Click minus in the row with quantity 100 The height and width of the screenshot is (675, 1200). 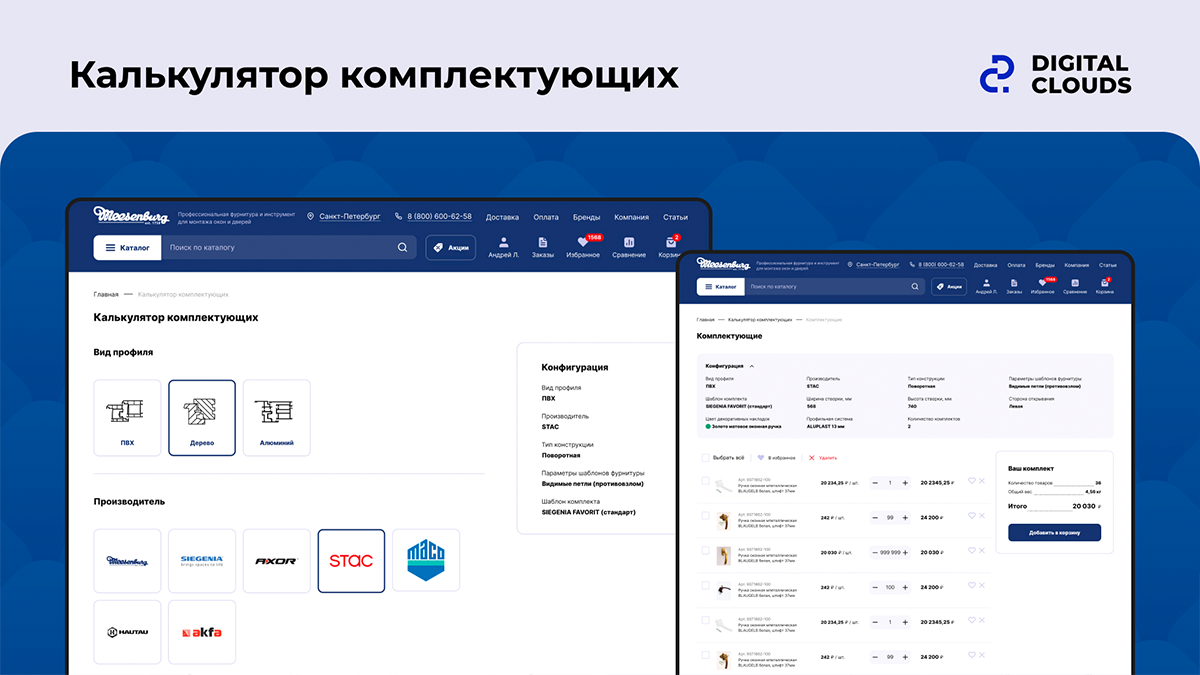point(876,587)
